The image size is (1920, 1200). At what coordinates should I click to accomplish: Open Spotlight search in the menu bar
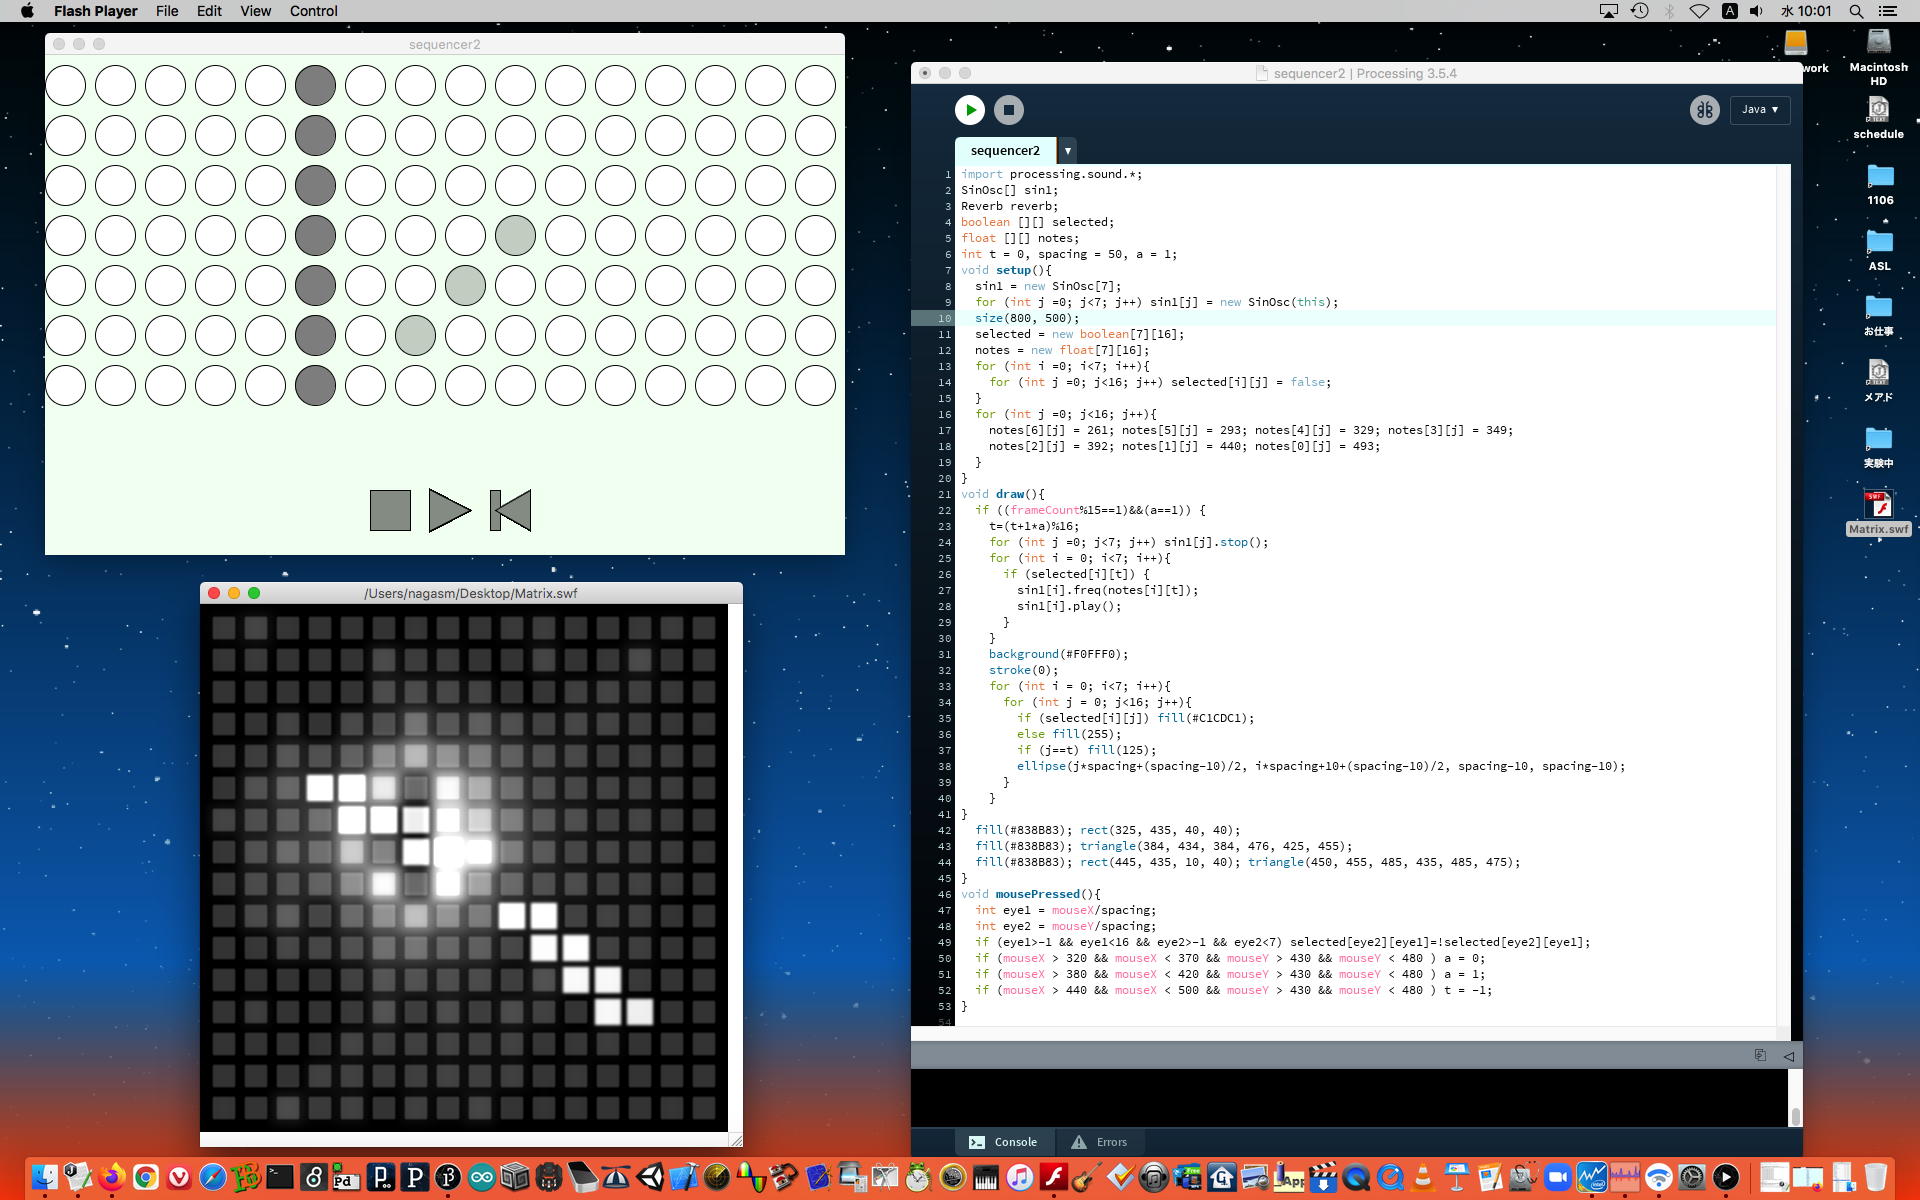pyautogui.click(x=1856, y=11)
